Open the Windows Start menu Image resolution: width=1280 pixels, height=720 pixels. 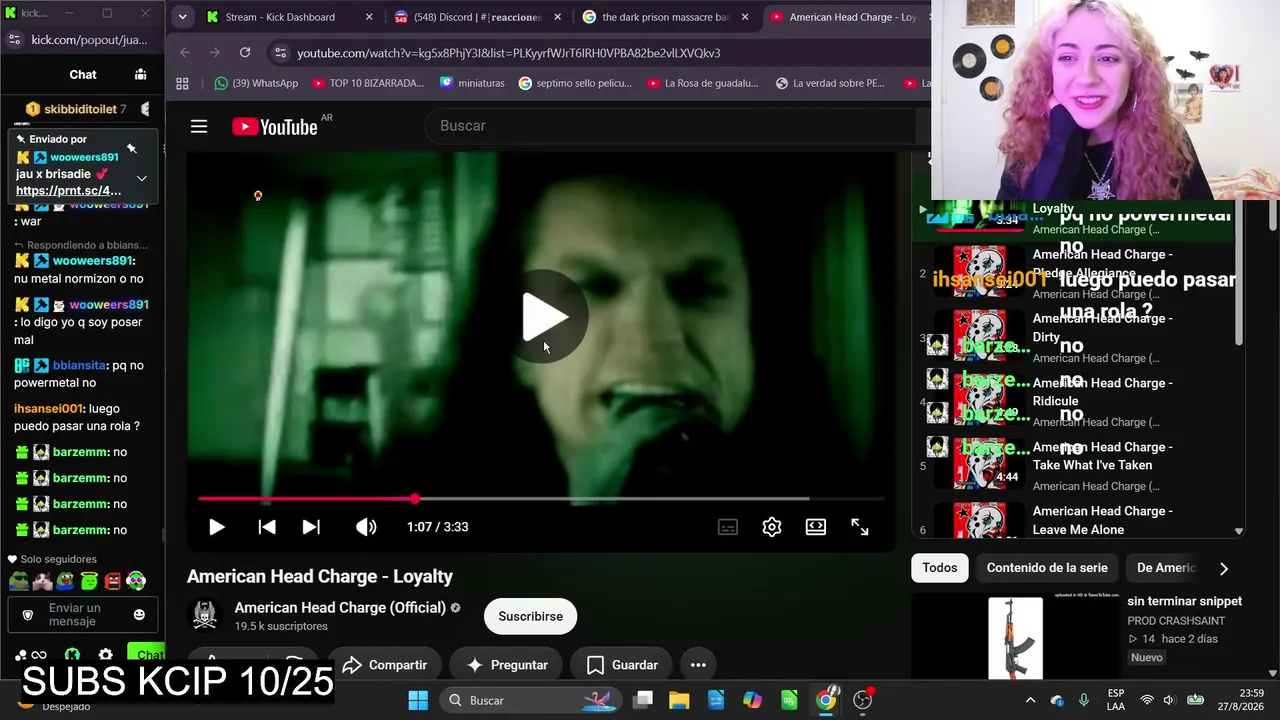[418, 700]
